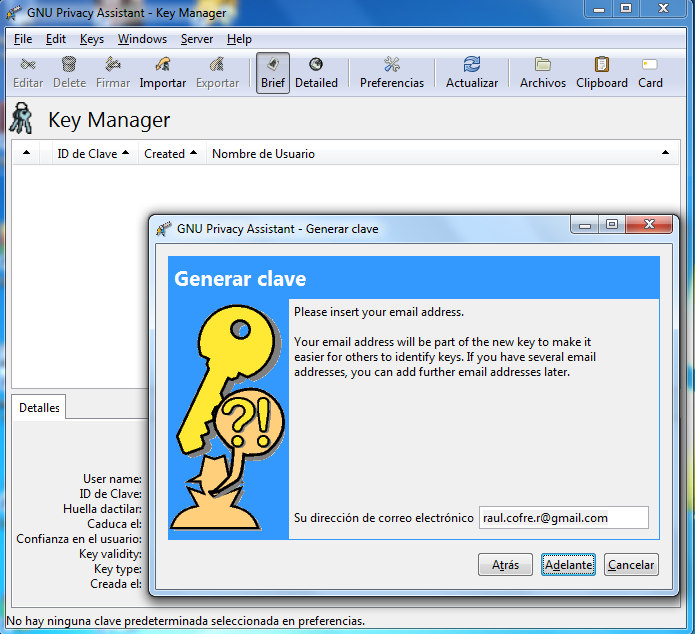
Task: Click the 'Key type:' label
Action: pyautogui.click(x=118, y=569)
